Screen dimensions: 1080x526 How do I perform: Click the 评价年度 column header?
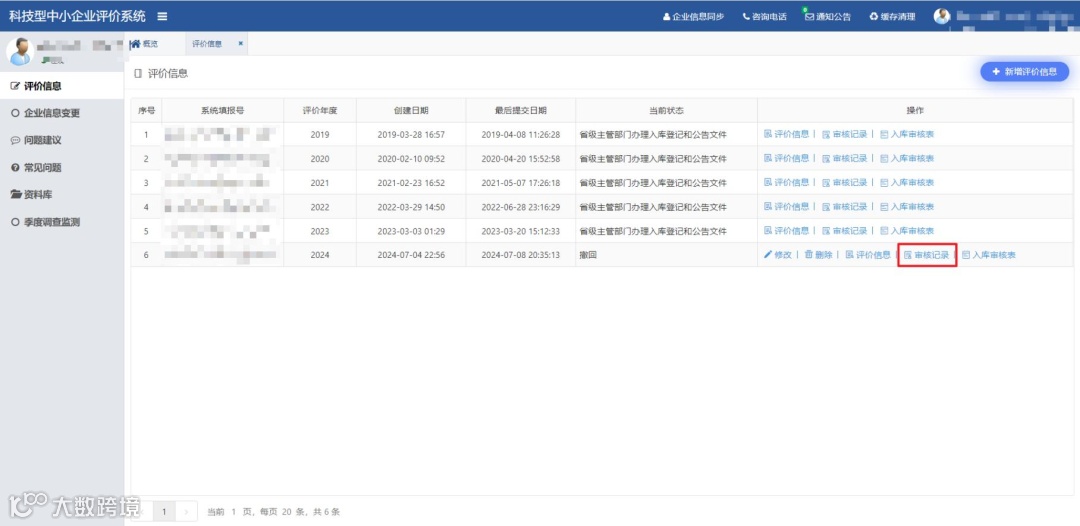point(320,110)
